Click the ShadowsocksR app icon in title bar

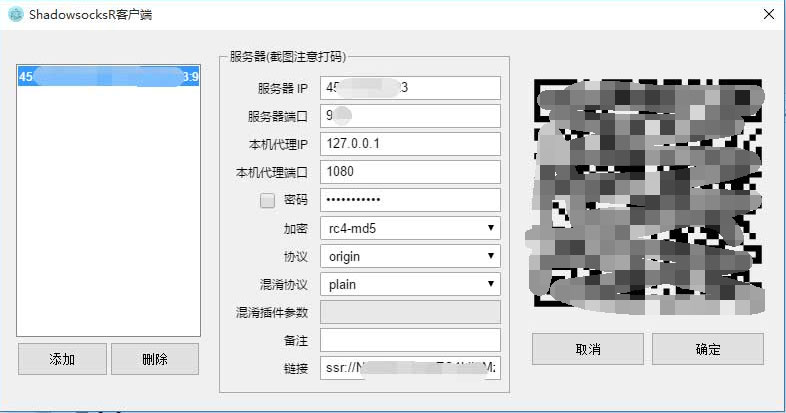pos(16,14)
